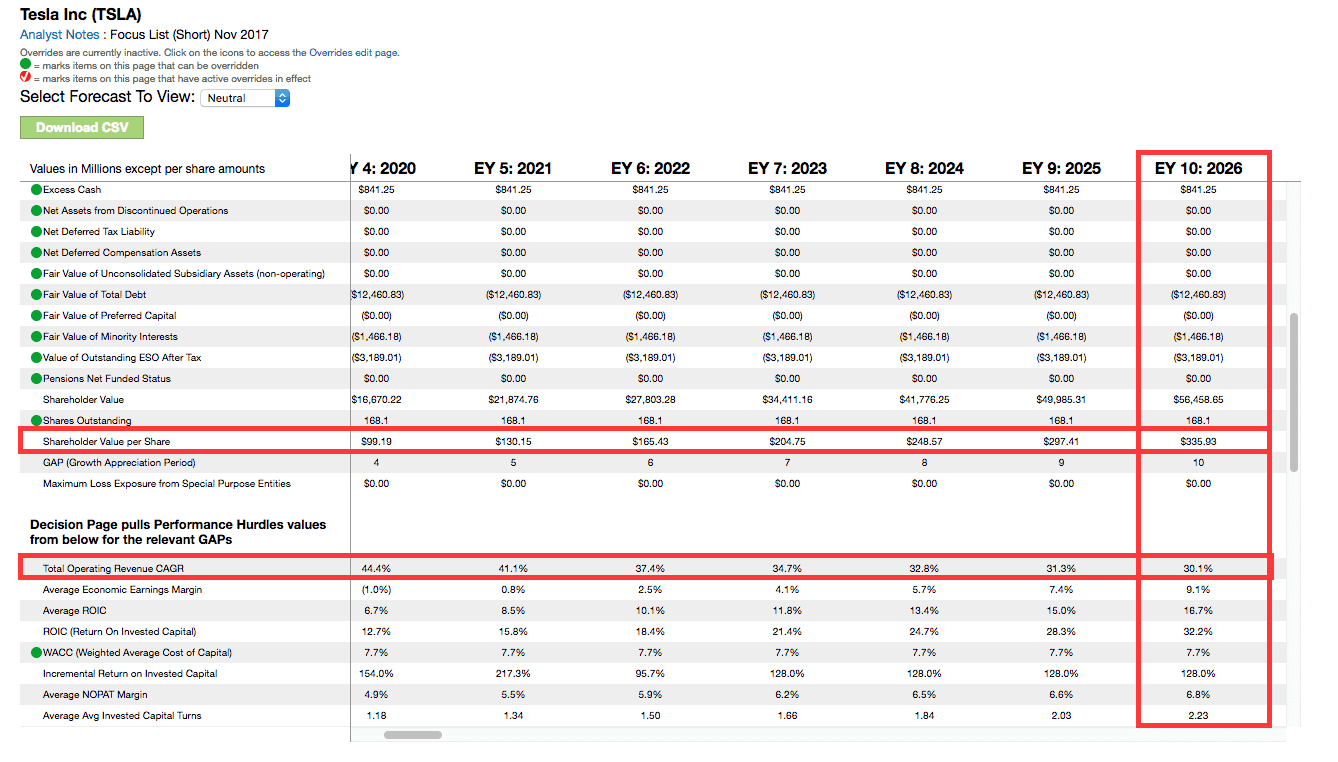Click the $41,776.25 Shareholder Value cell

(924, 400)
